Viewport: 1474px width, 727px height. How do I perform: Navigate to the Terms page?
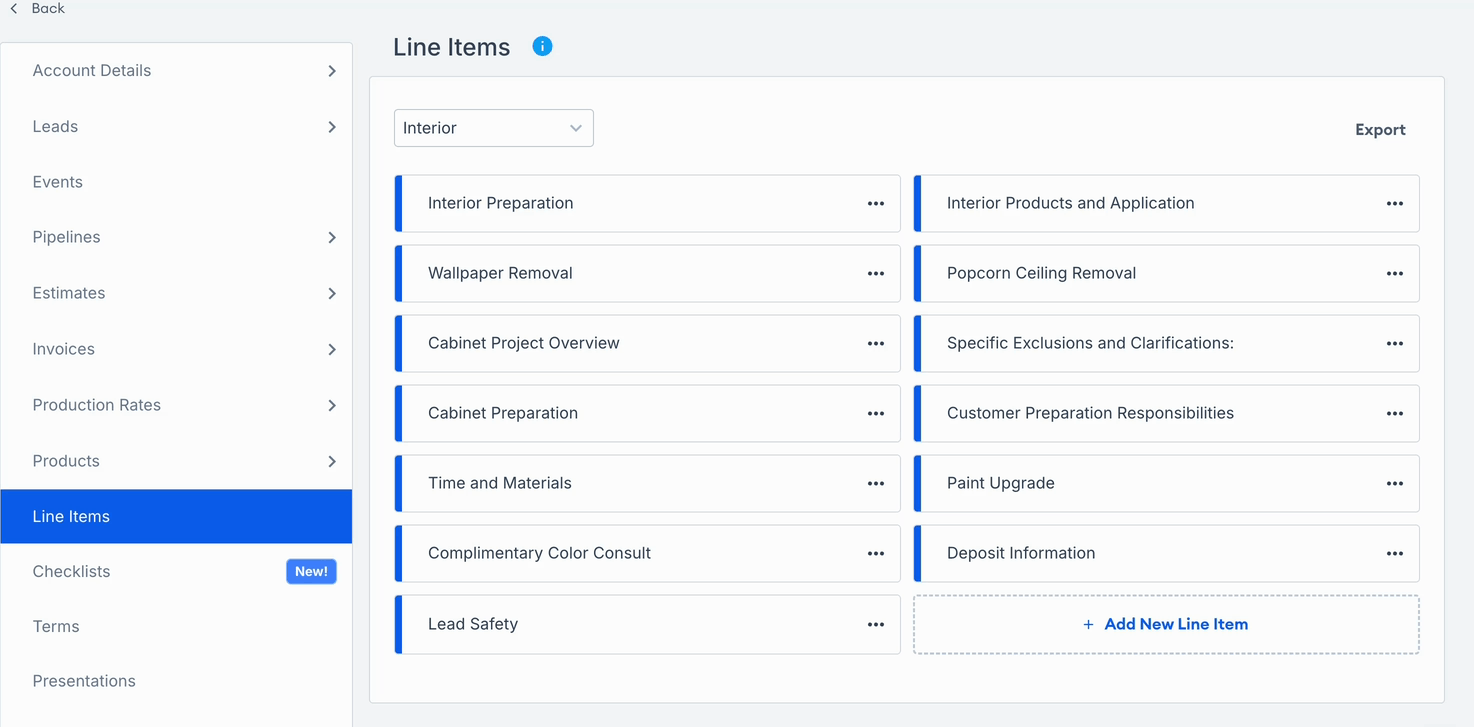(177, 626)
